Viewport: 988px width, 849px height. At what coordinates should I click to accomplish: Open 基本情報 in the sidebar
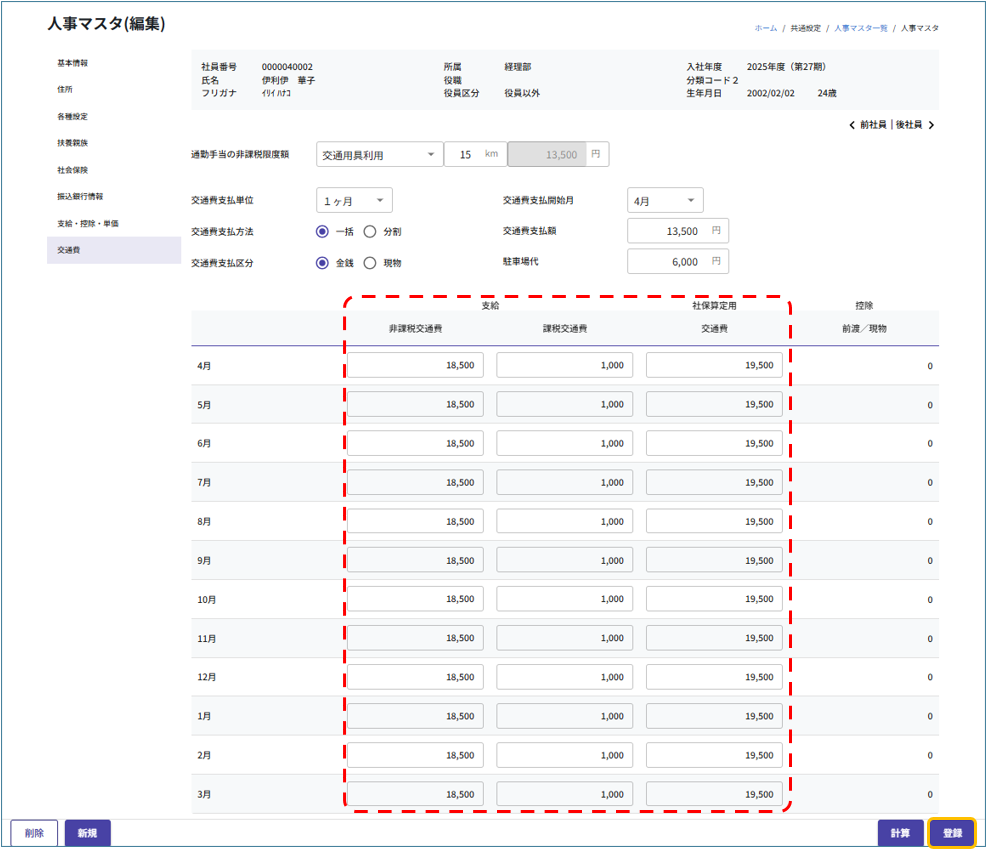pos(73,63)
